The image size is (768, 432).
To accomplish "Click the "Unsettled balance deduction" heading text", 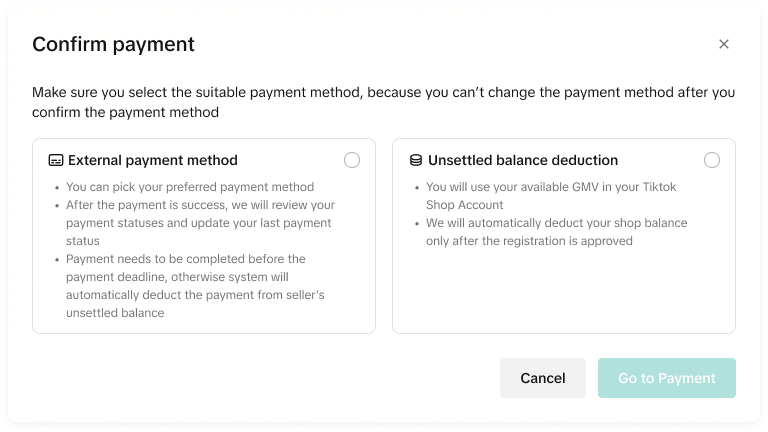I will click(x=522, y=160).
